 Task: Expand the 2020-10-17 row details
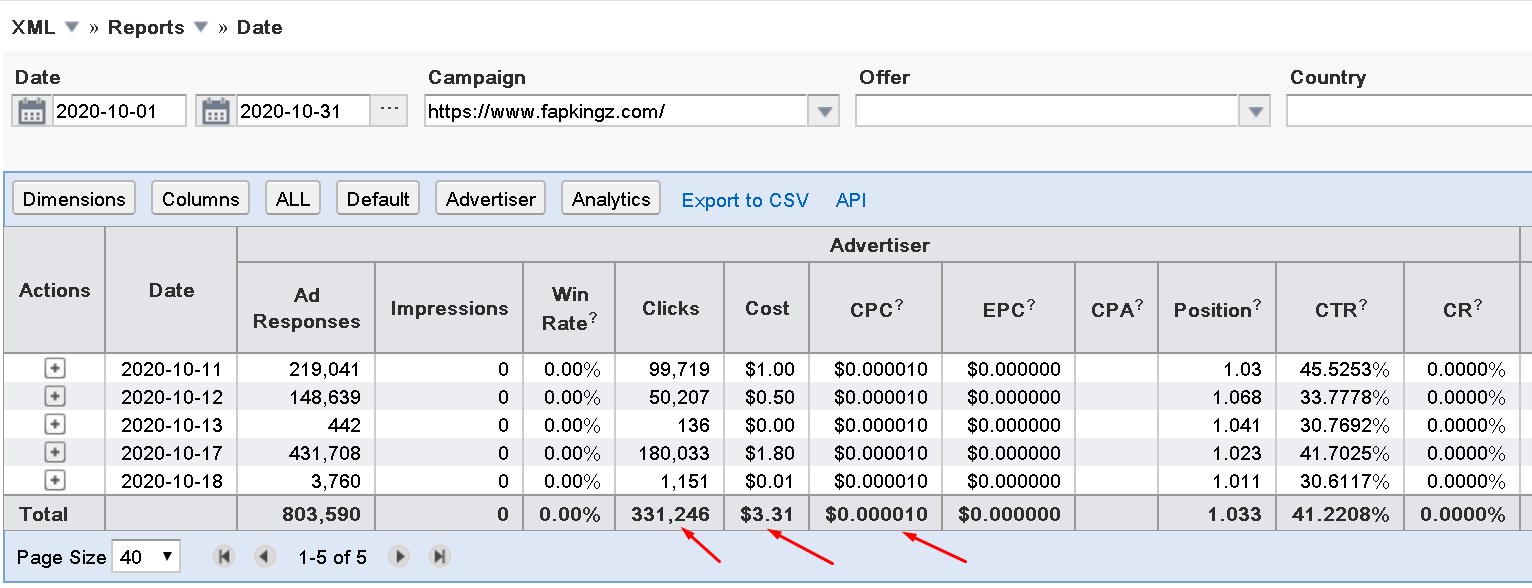click(55, 452)
